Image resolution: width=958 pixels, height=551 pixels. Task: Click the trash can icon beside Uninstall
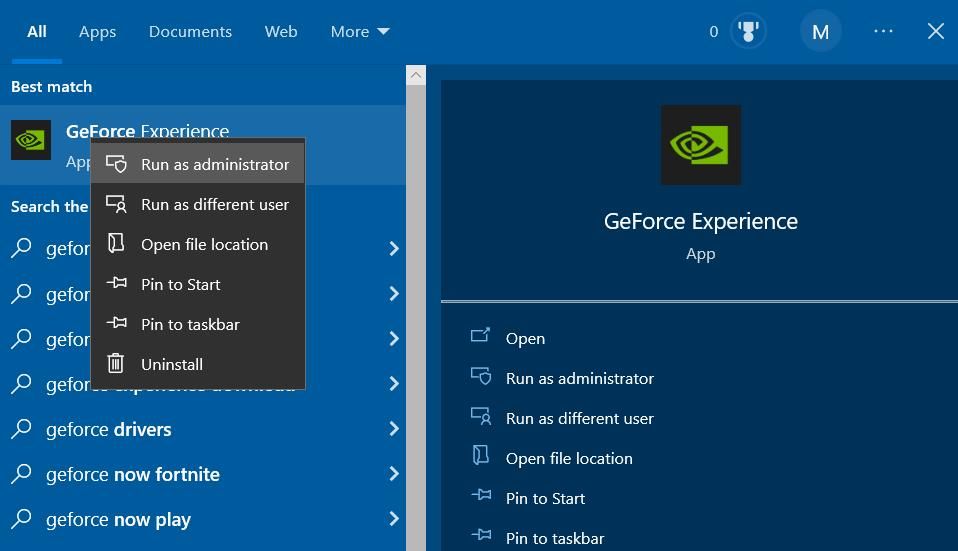point(115,363)
